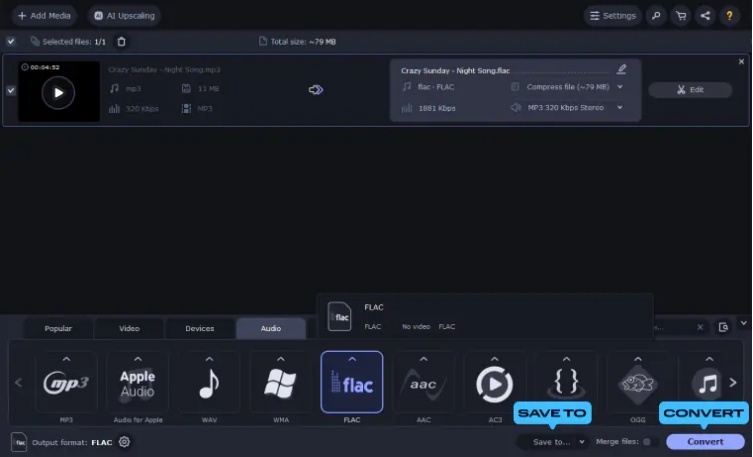Show next formats with right arrow
753x457 pixels.
pyautogui.click(x=733, y=383)
